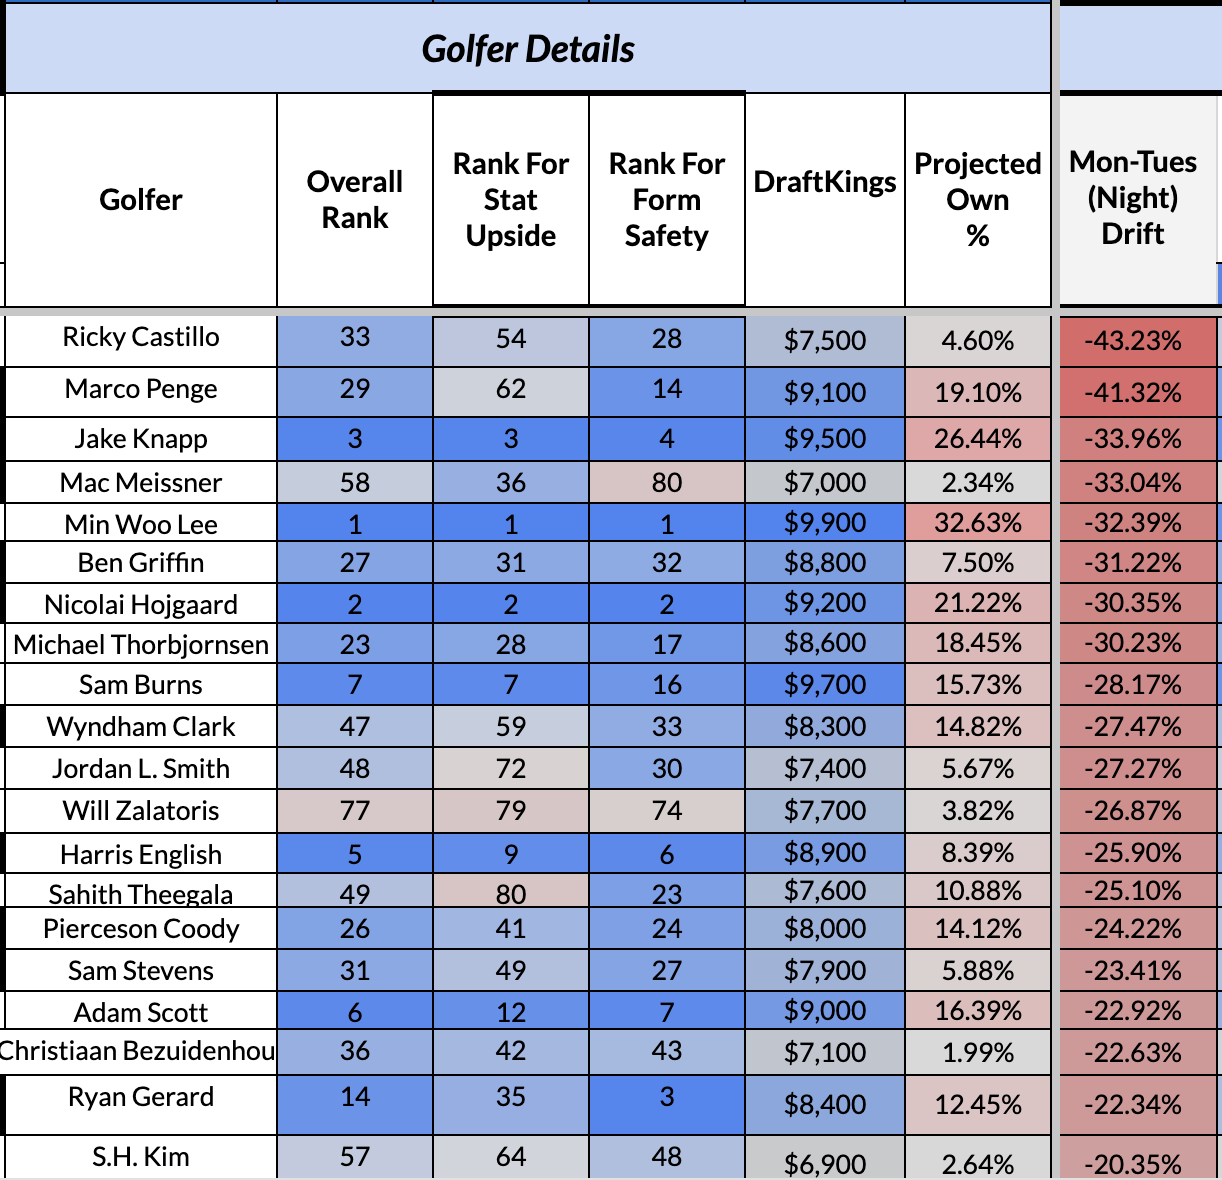Screen dimensions: 1222x1180
Task: Click S.H. Kim's 2.64% ownership cell
Action: [978, 1163]
